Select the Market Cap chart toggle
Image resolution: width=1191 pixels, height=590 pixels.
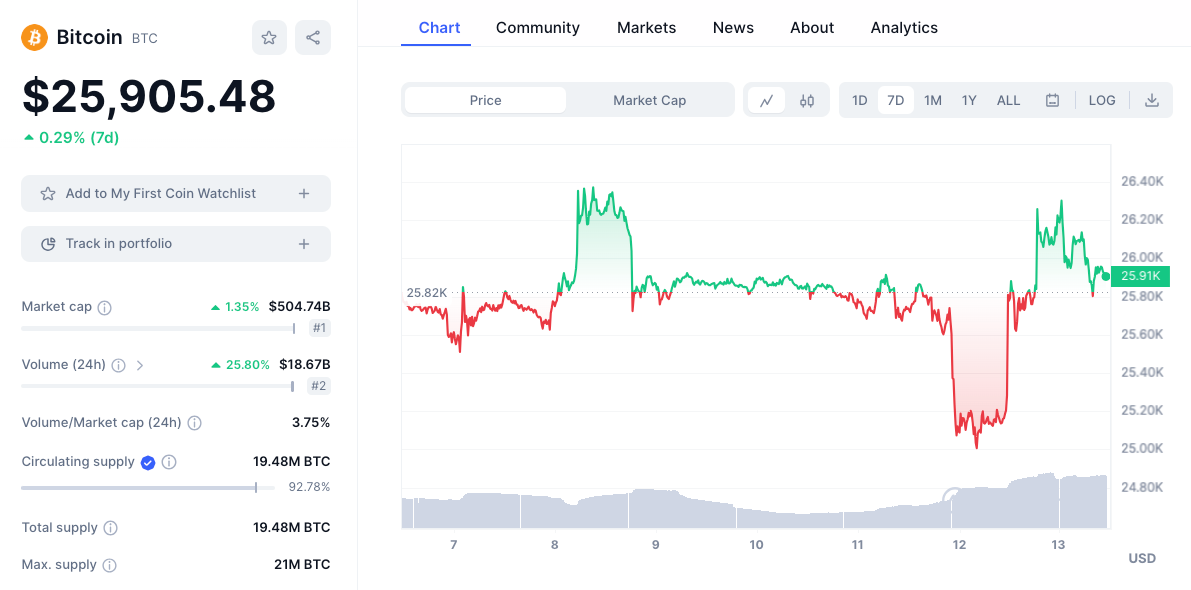tap(649, 100)
